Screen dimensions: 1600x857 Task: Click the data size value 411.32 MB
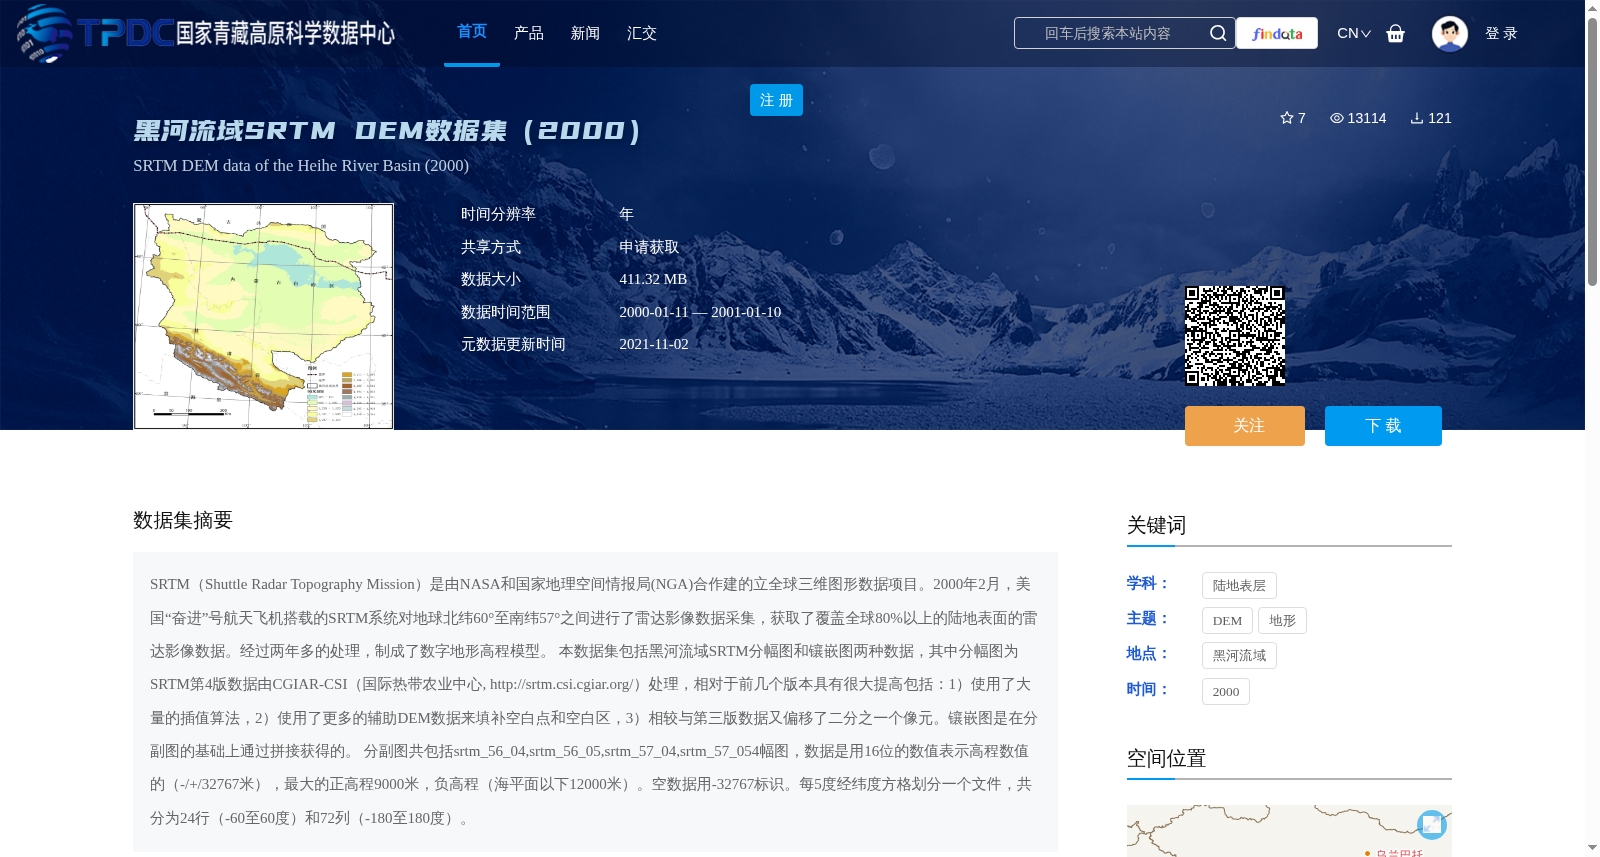pos(653,279)
